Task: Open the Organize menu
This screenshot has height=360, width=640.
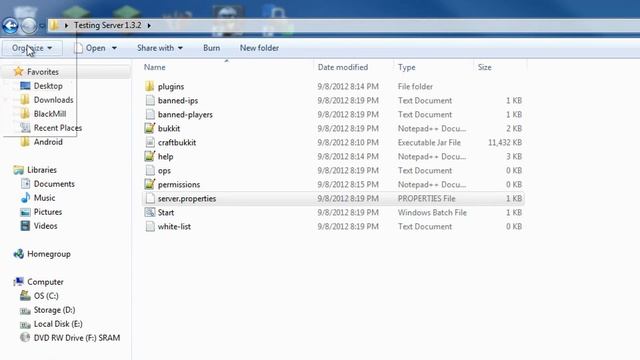Action: click(32, 48)
